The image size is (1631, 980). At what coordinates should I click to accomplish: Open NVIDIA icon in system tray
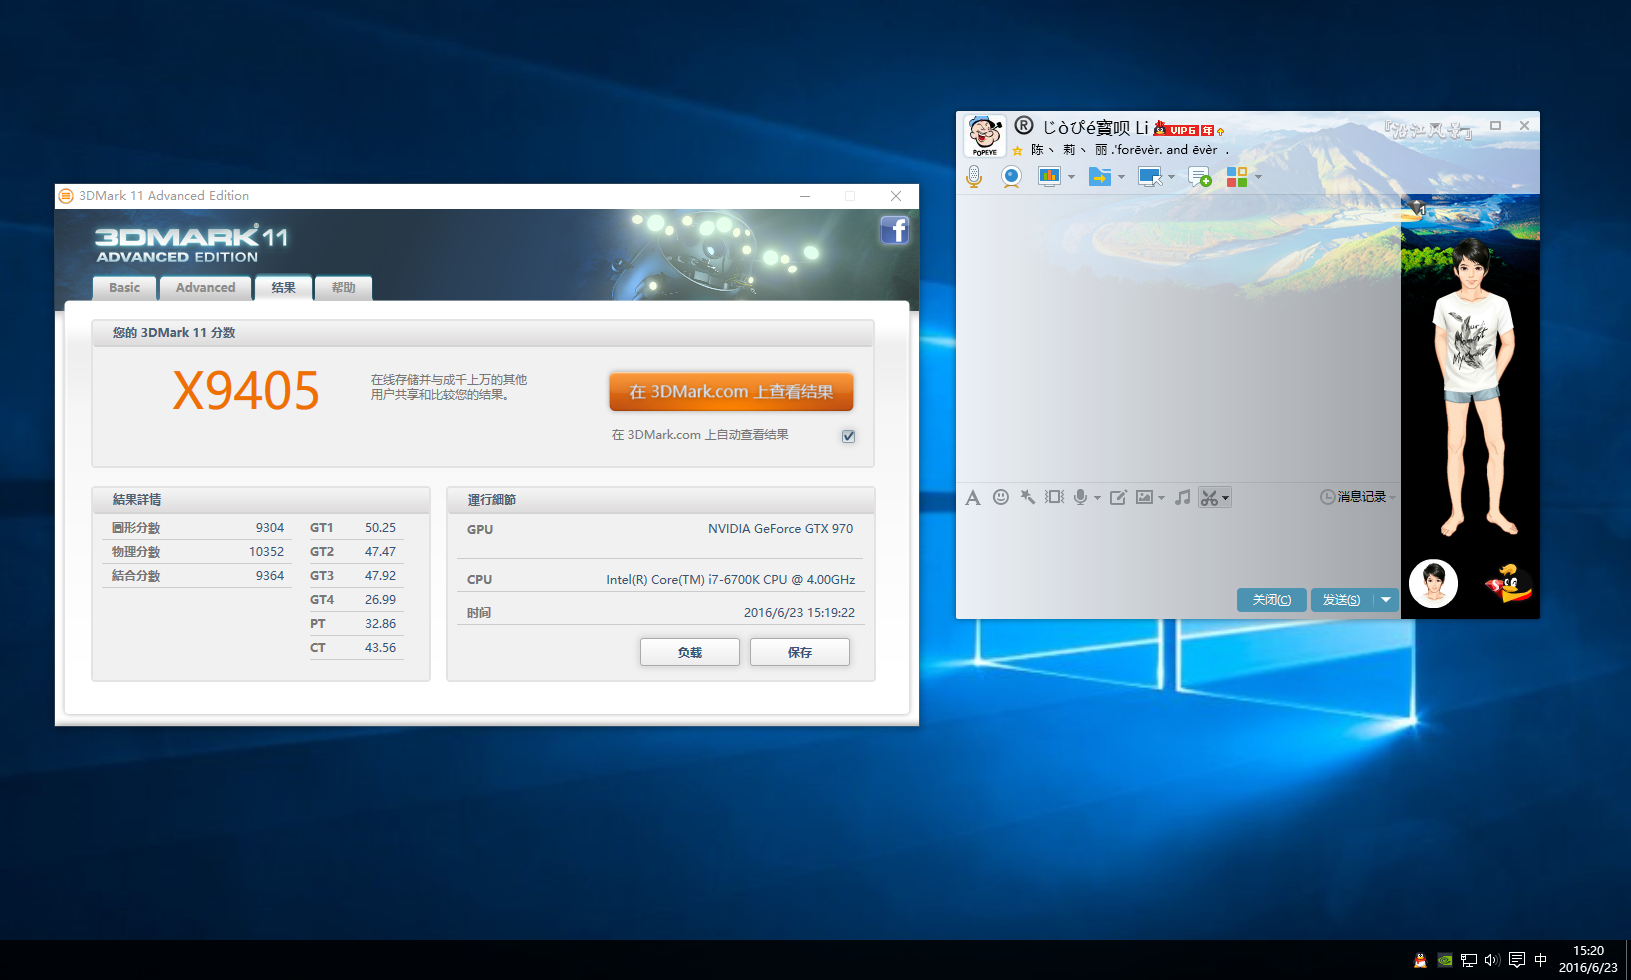point(1445,960)
